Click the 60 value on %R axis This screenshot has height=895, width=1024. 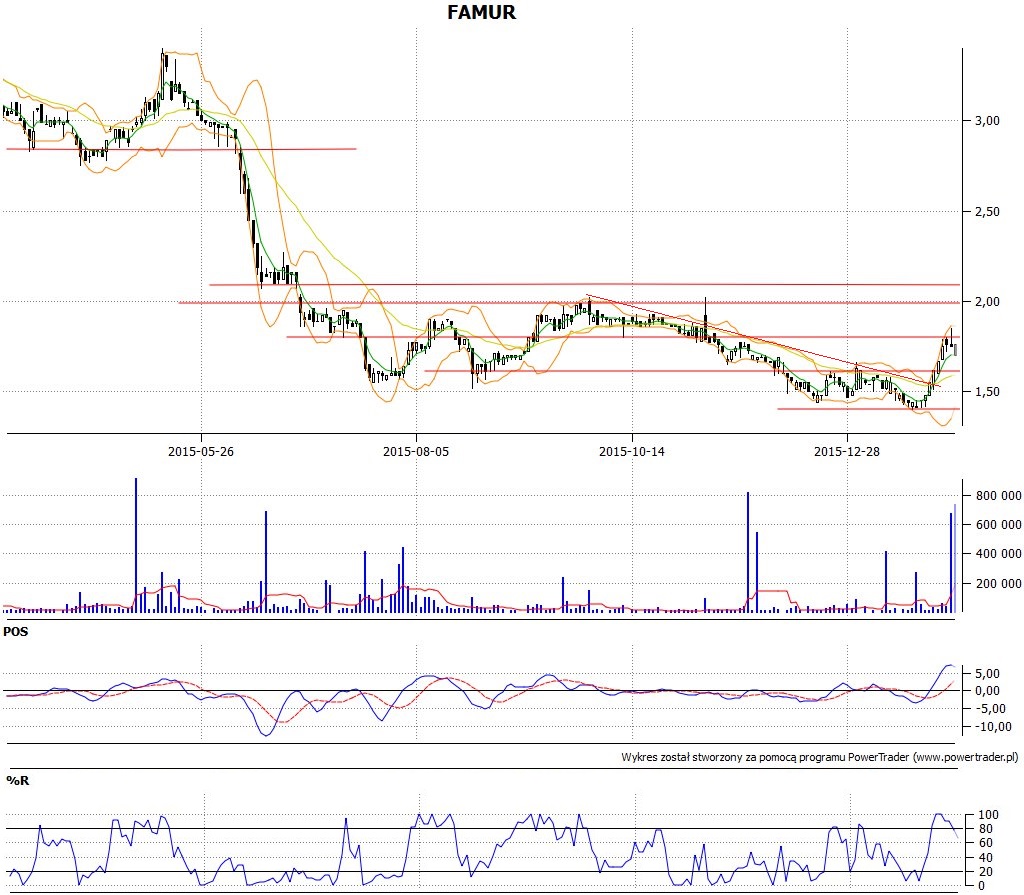(x=985, y=843)
